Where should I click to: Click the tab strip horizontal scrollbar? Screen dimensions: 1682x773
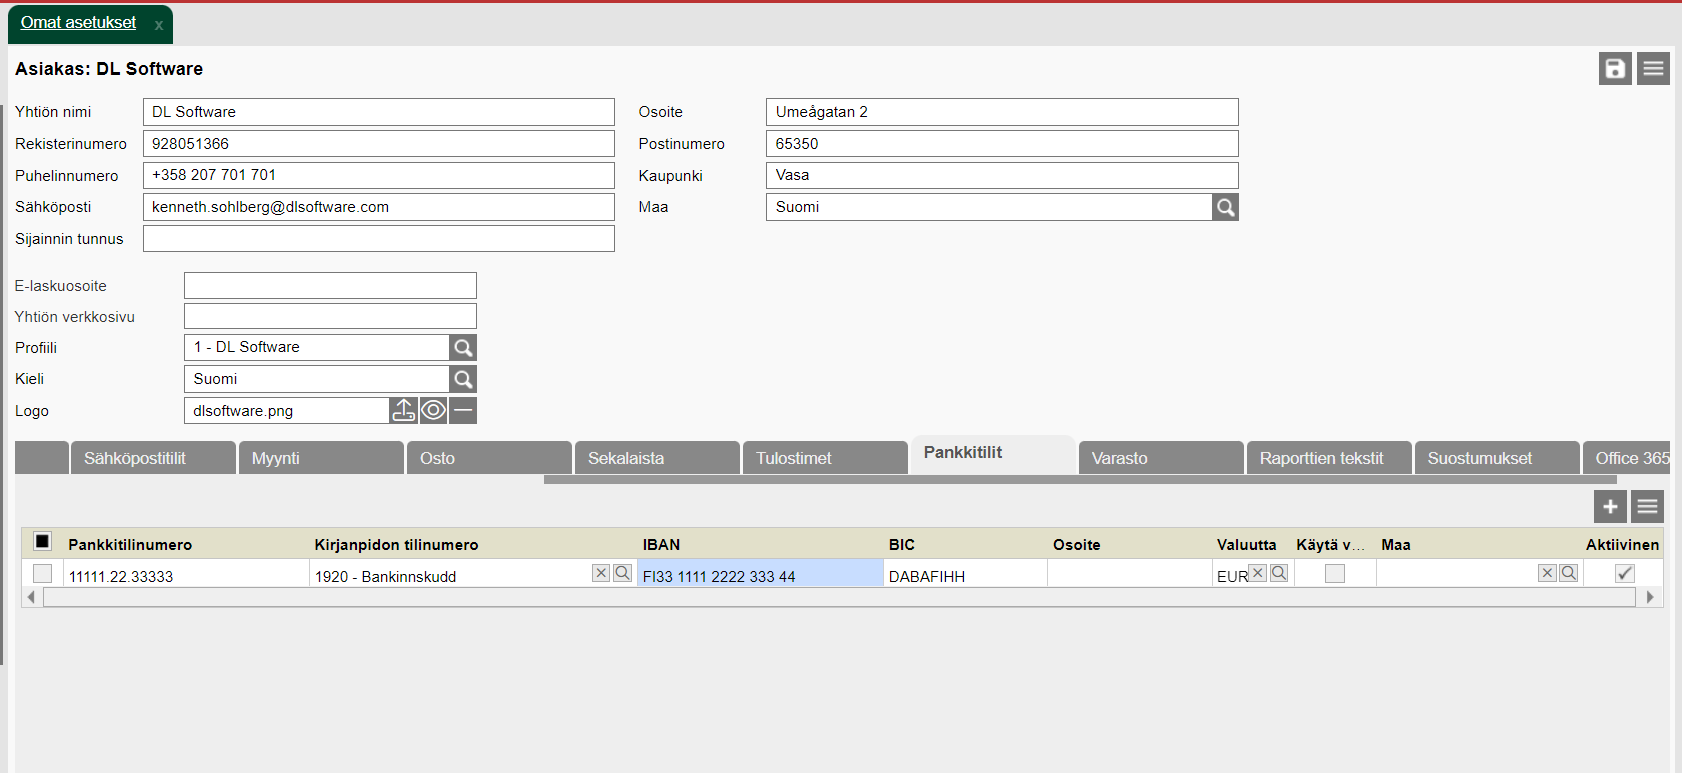coord(1080,479)
